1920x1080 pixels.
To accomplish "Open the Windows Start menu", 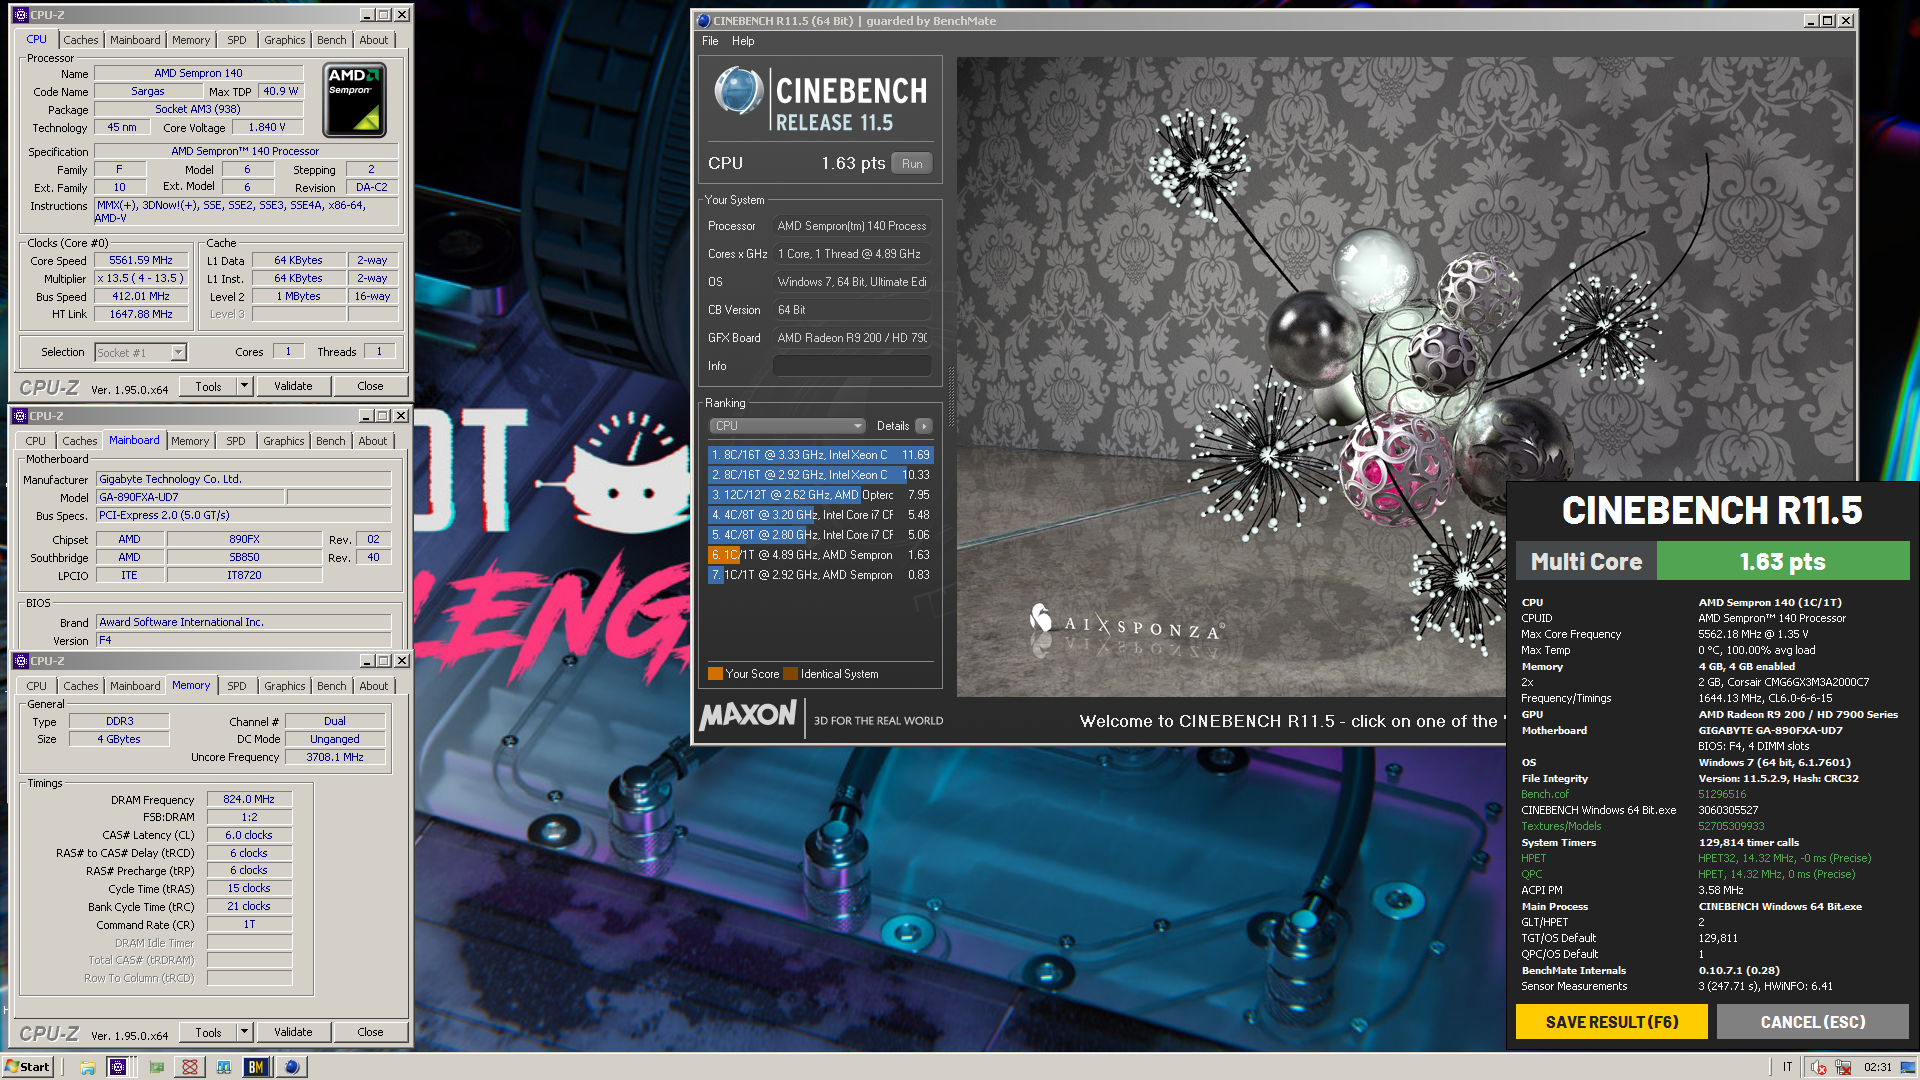I will pyautogui.click(x=28, y=1067).
